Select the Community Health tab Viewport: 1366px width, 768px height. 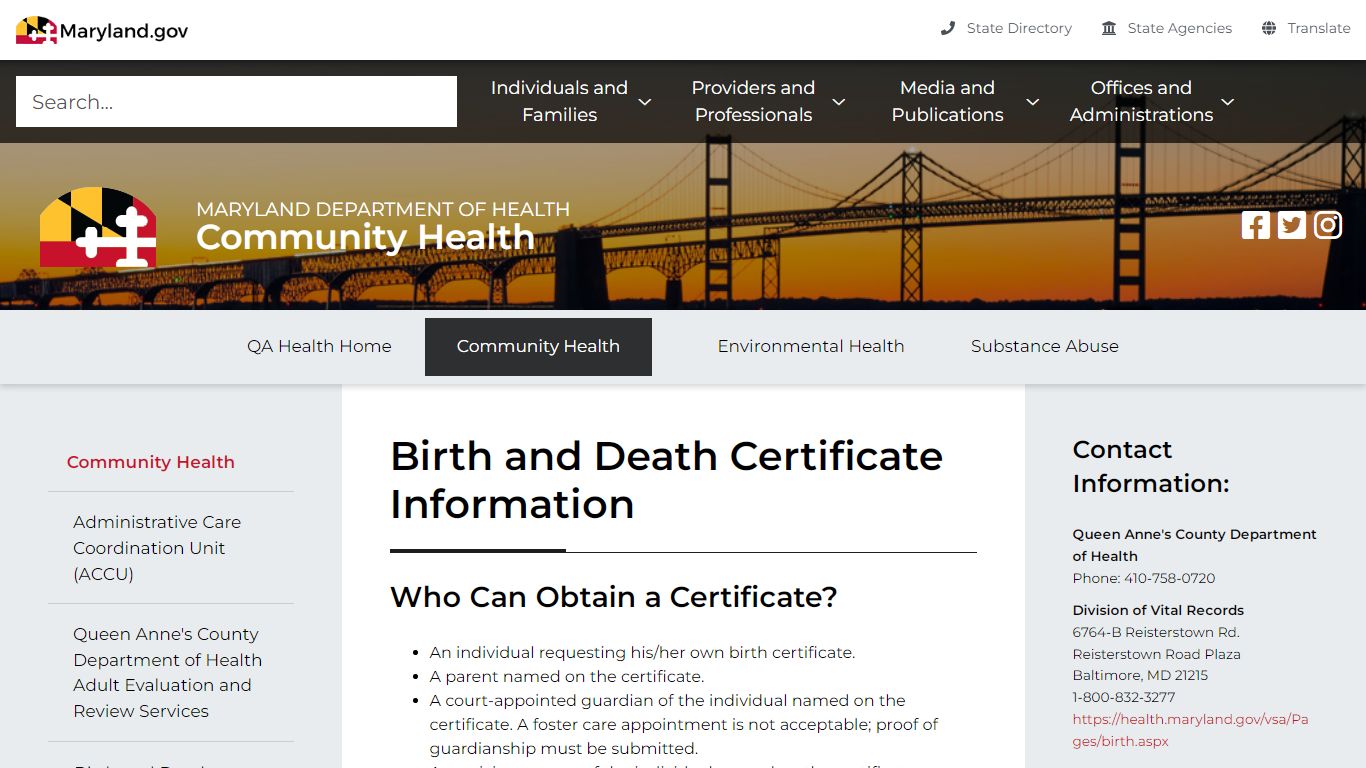tap(538, 346)
